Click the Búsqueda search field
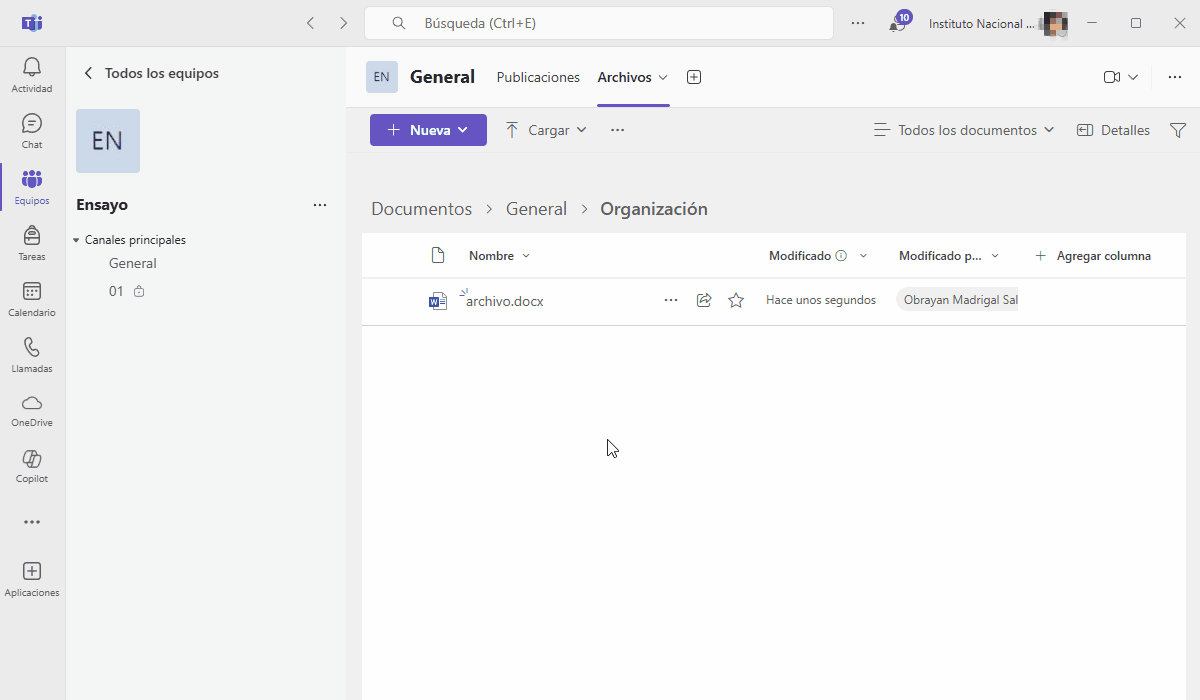The width and height of the screenshot is (1200, 700). pos(598,23)
